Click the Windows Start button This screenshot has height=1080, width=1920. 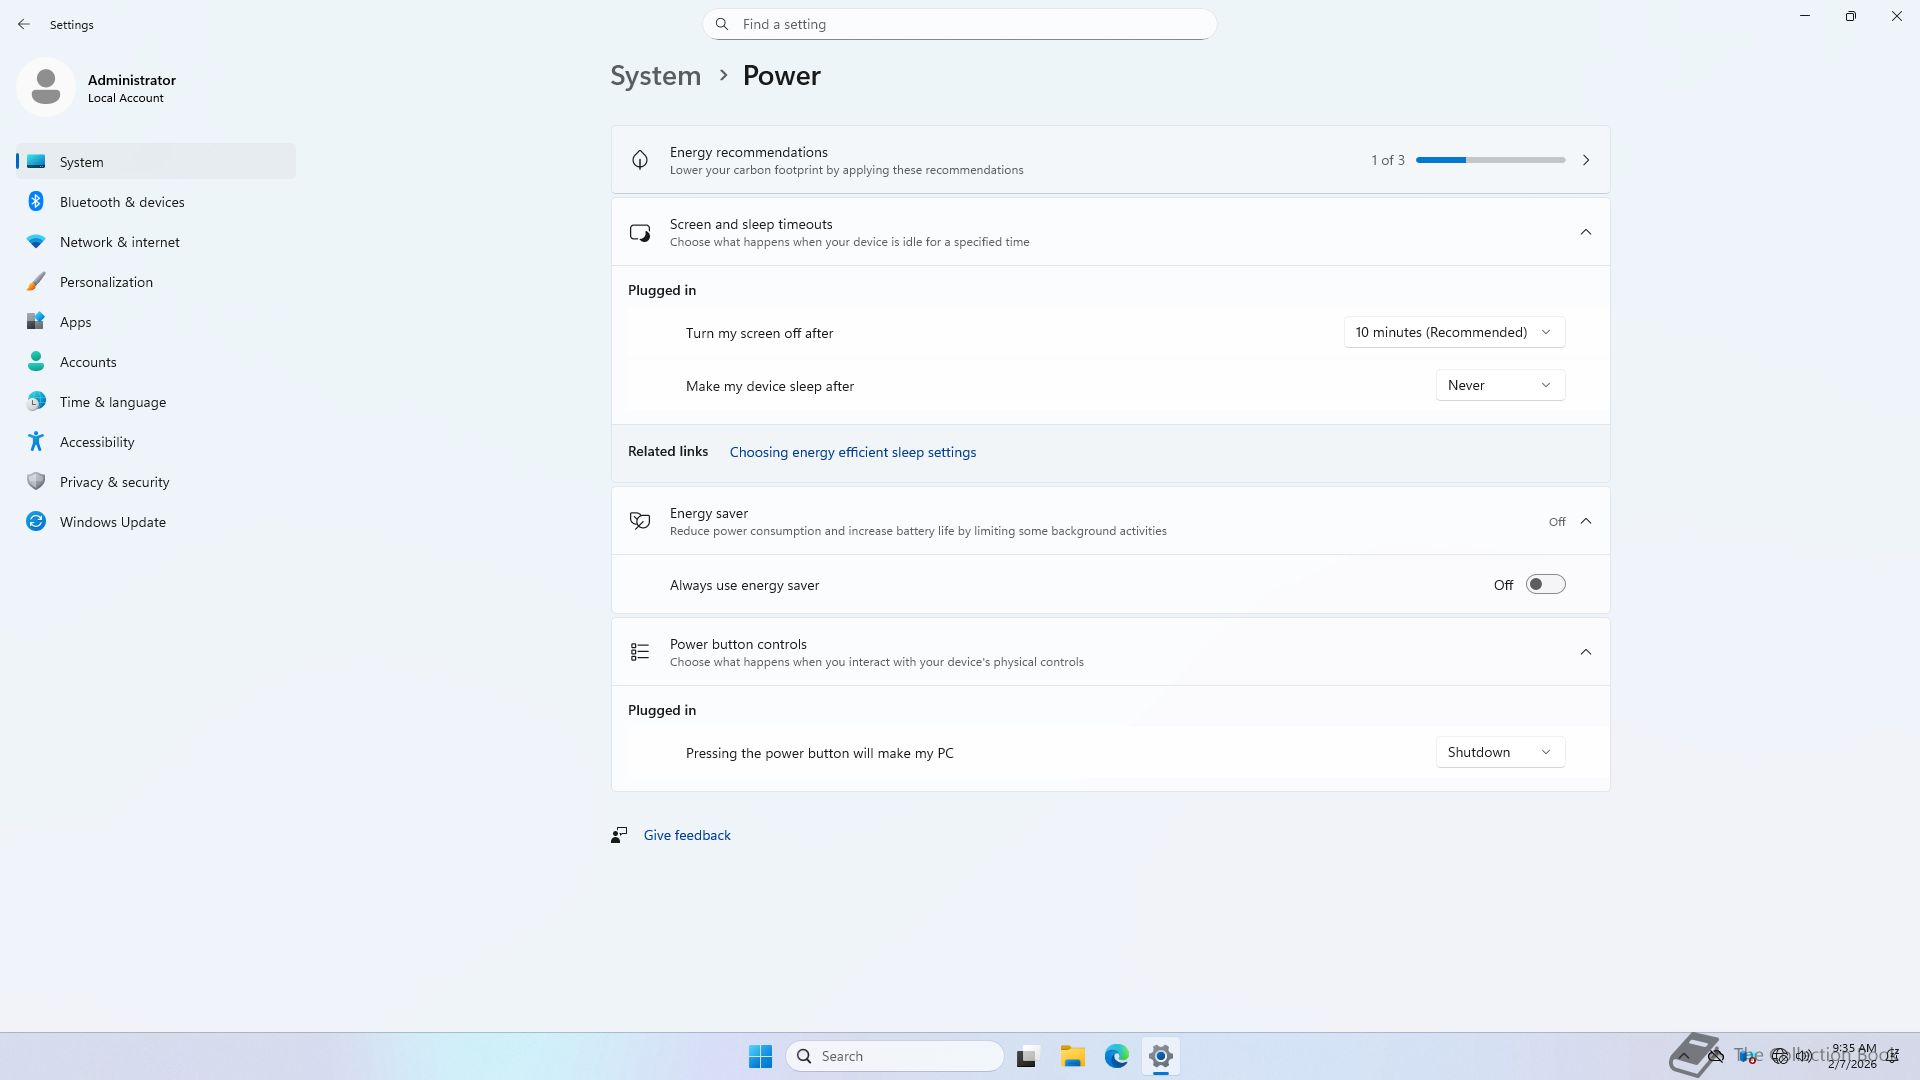coord(760,1056)
